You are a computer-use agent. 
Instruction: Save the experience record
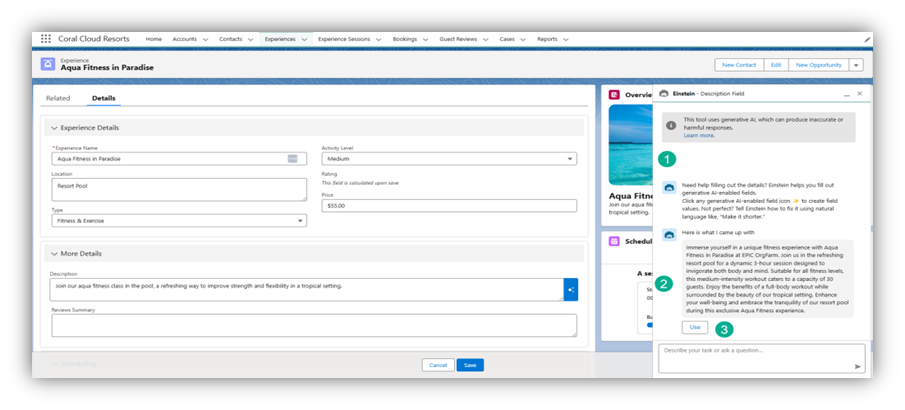click(x=470, y=365)
